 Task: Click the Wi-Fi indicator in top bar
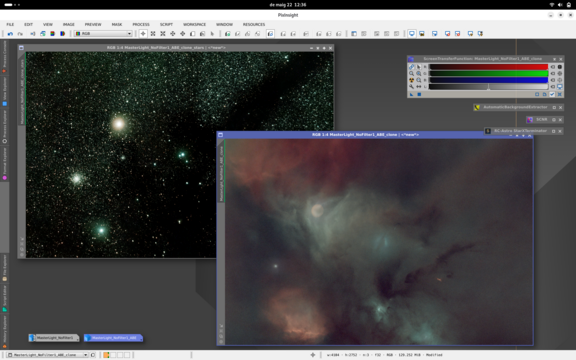coord(552,5)
